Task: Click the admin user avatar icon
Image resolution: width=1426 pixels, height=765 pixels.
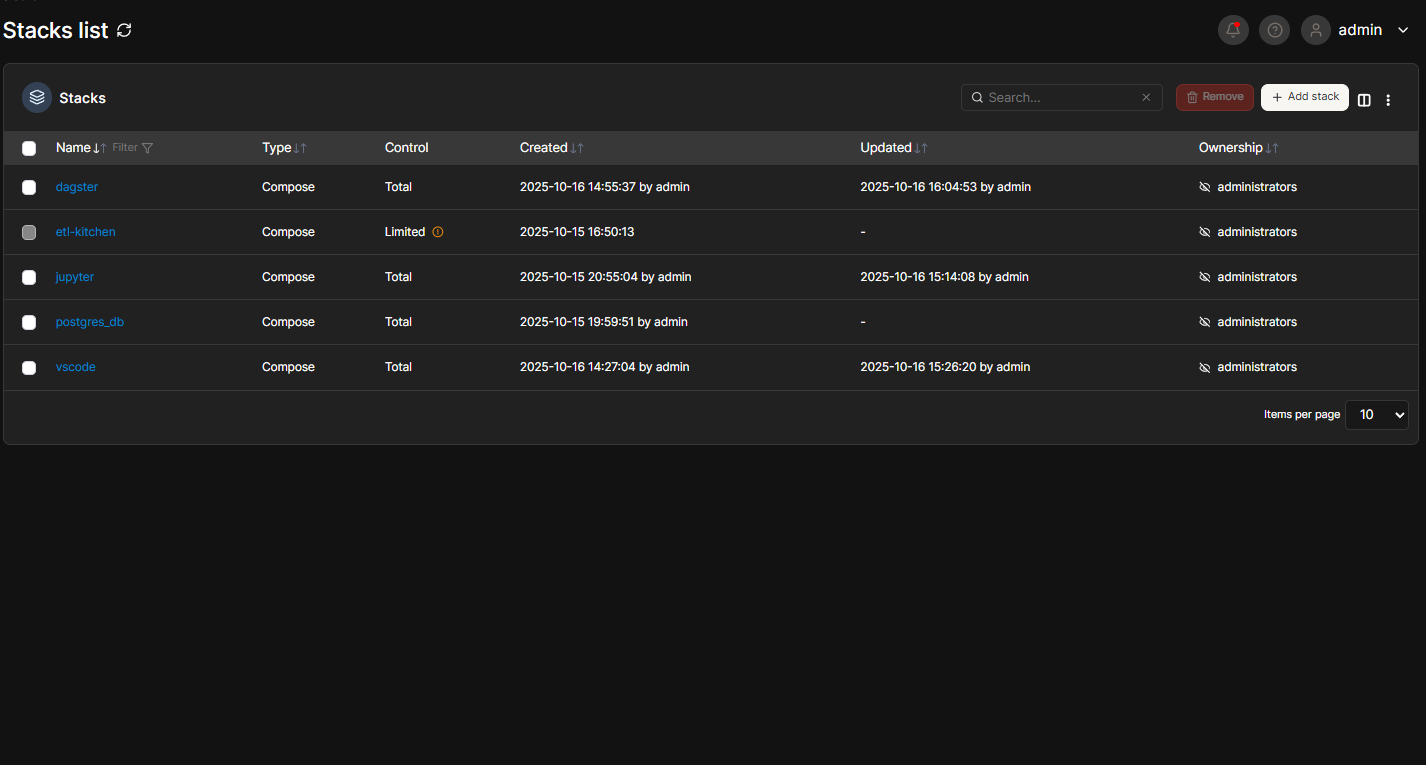Action: [x=1316, y=30]
